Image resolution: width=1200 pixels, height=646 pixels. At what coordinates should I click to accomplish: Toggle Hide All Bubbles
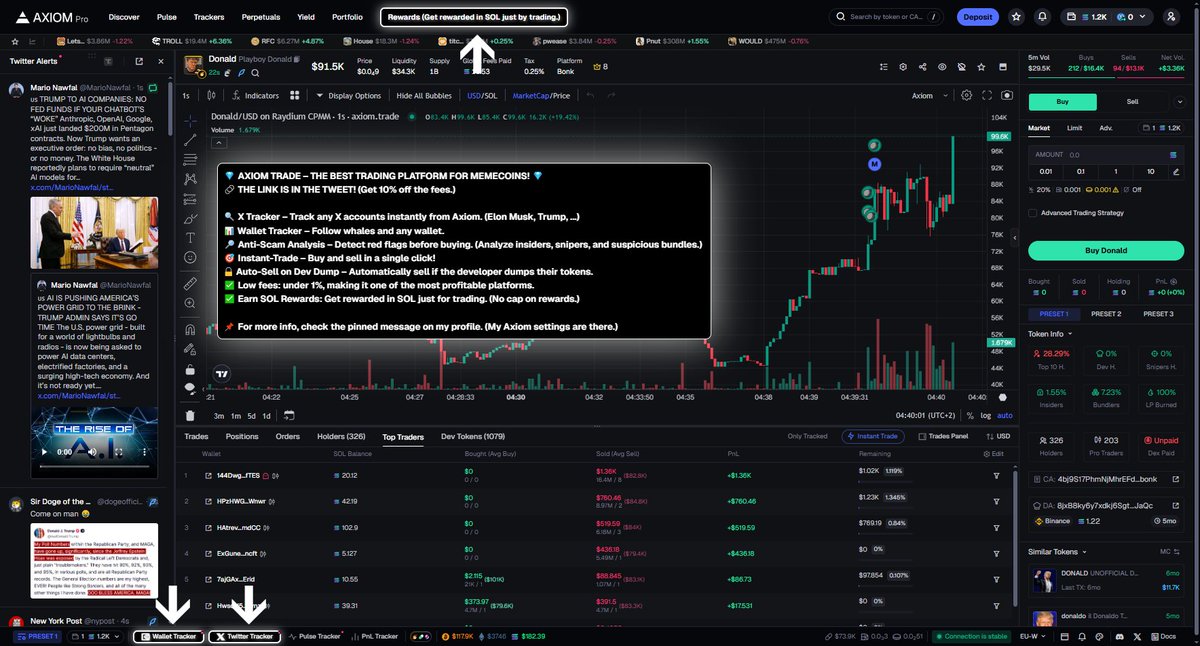[424, 96]
